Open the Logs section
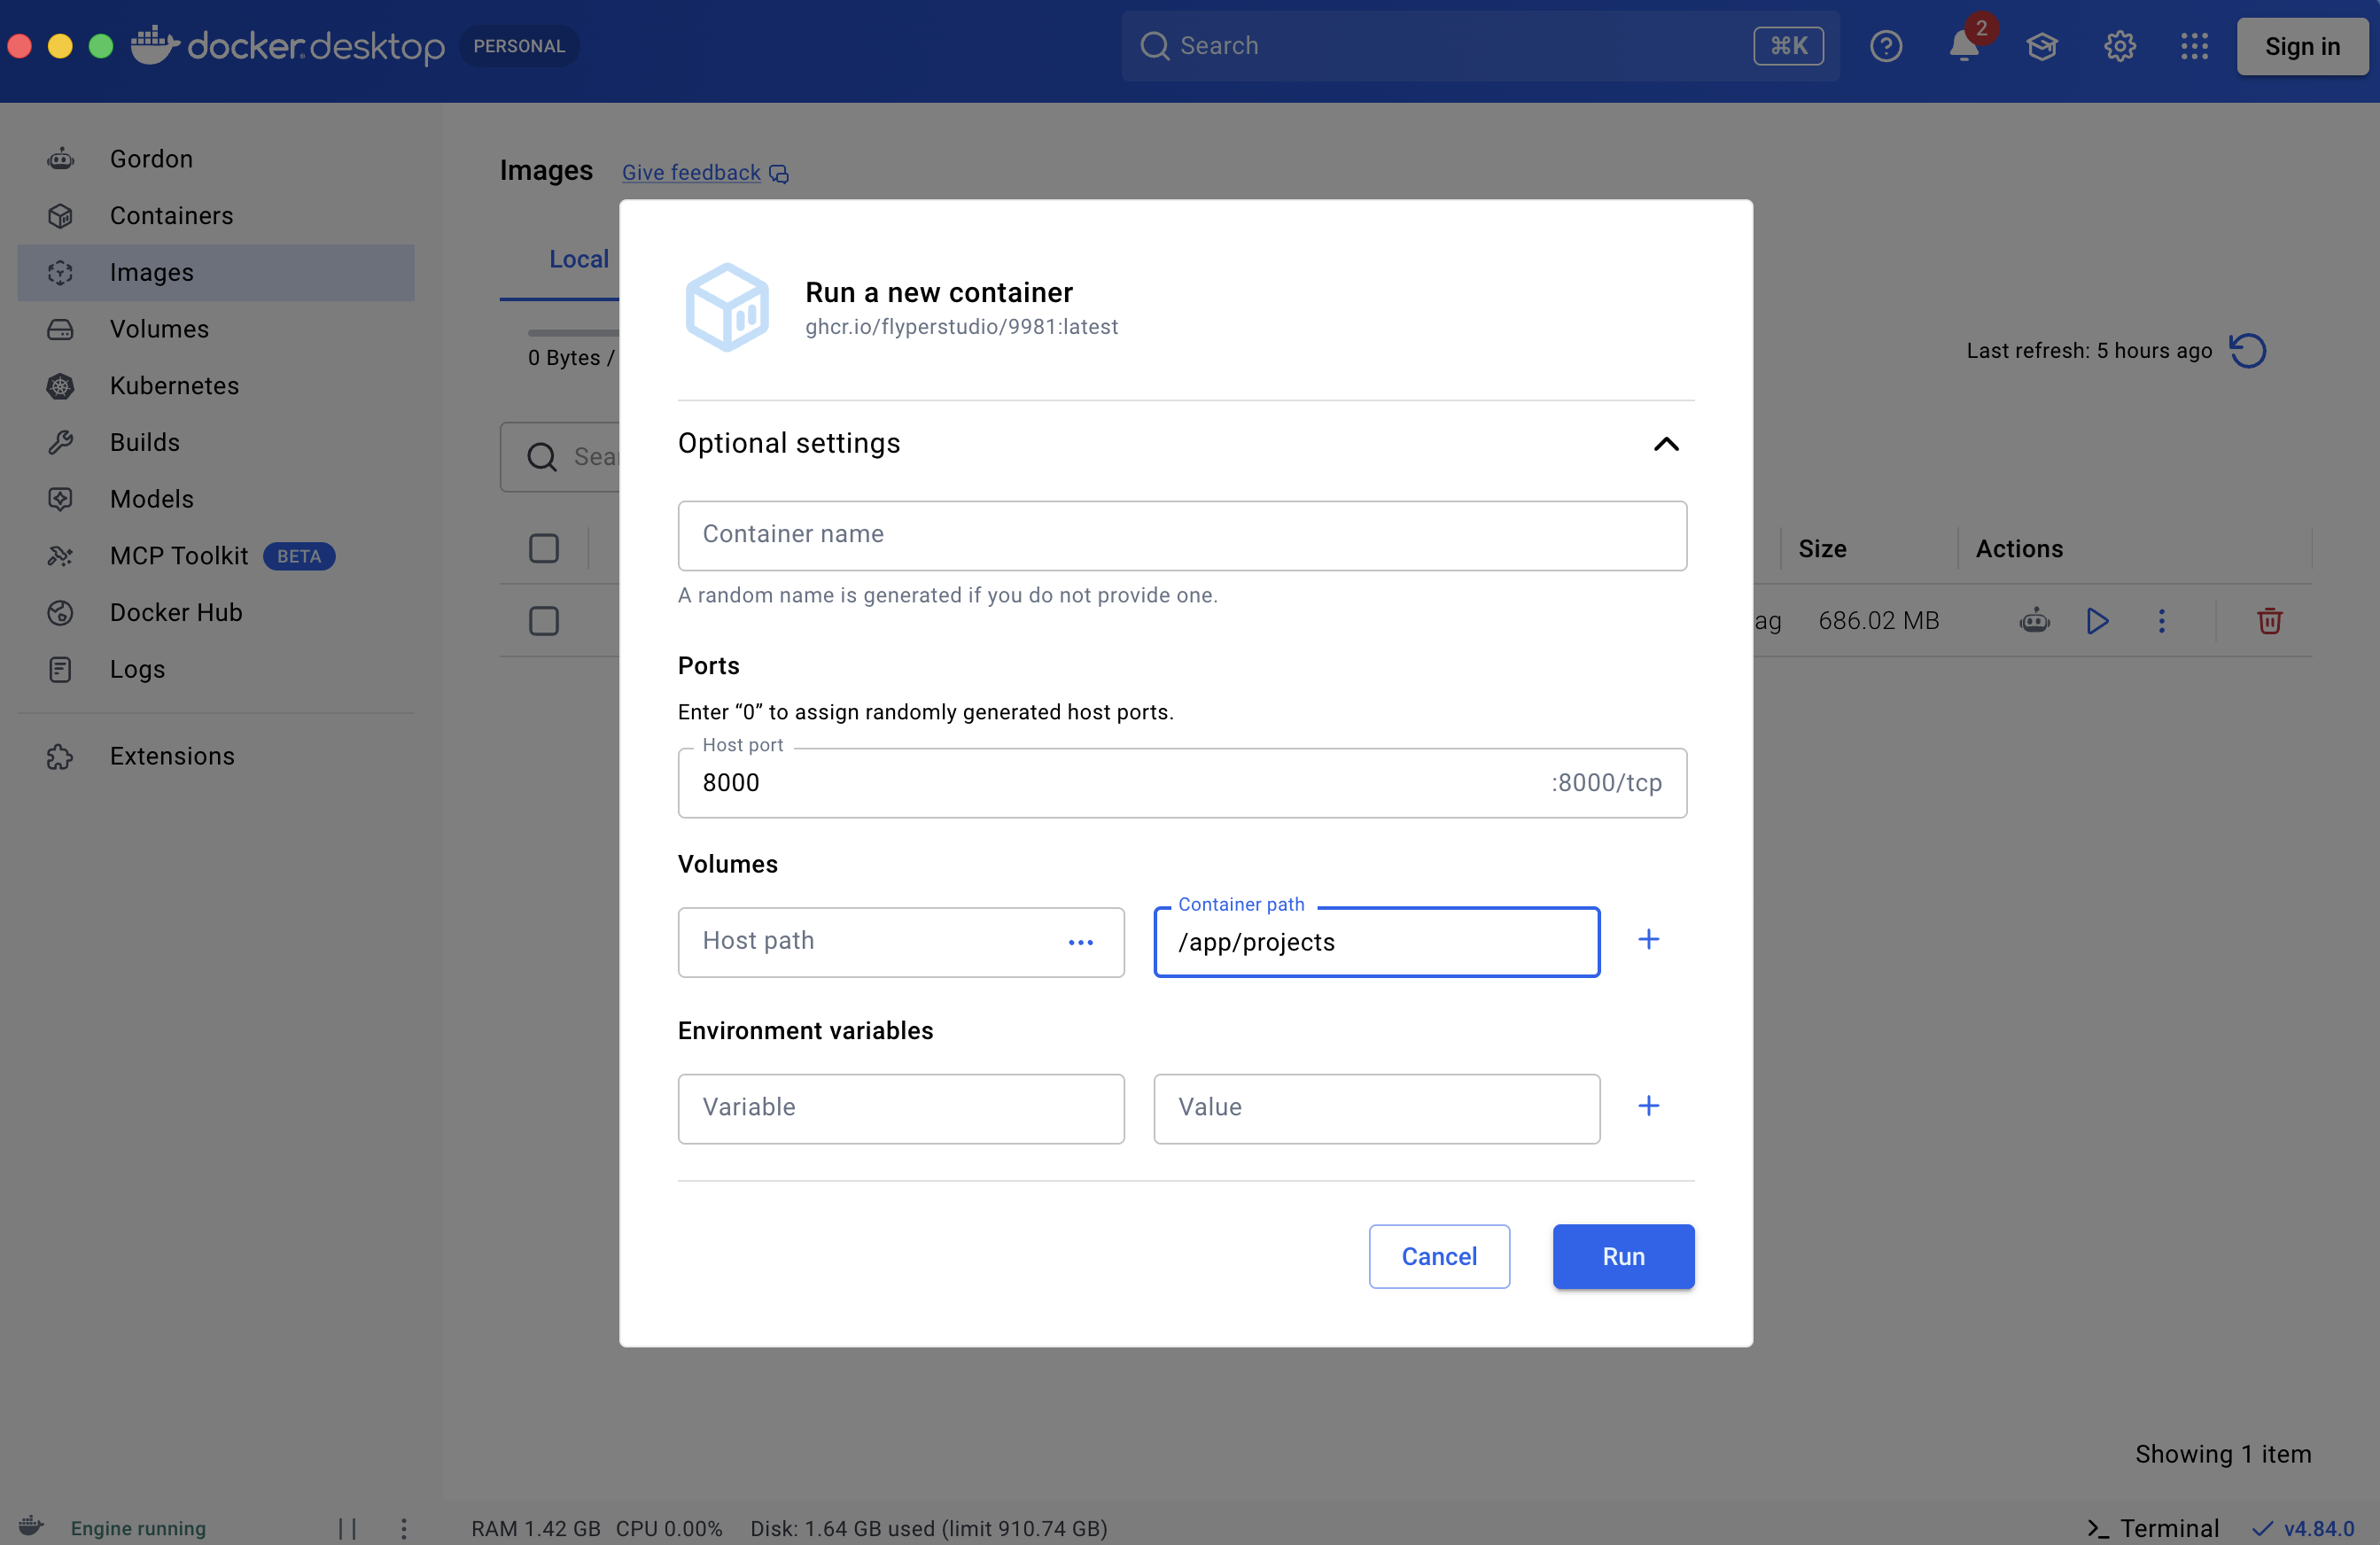2380x1545 pixels. (215, 669)
